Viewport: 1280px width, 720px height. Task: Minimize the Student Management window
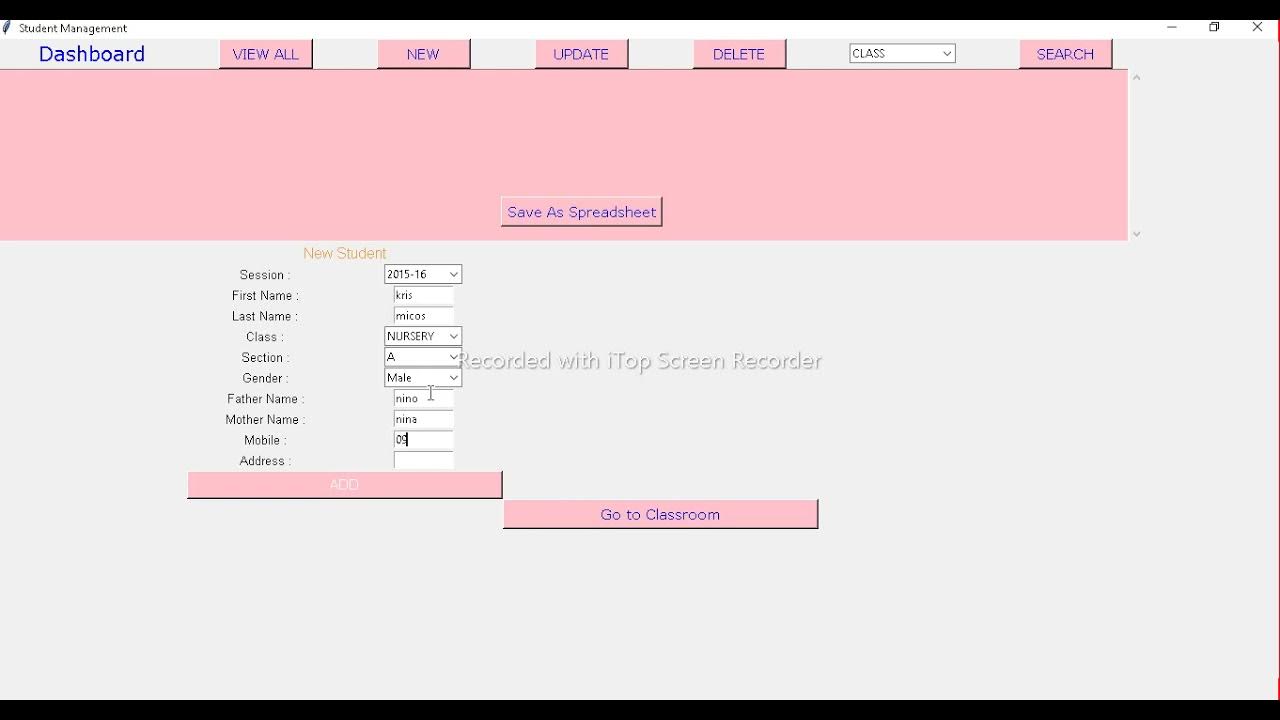pos(1172,28)
